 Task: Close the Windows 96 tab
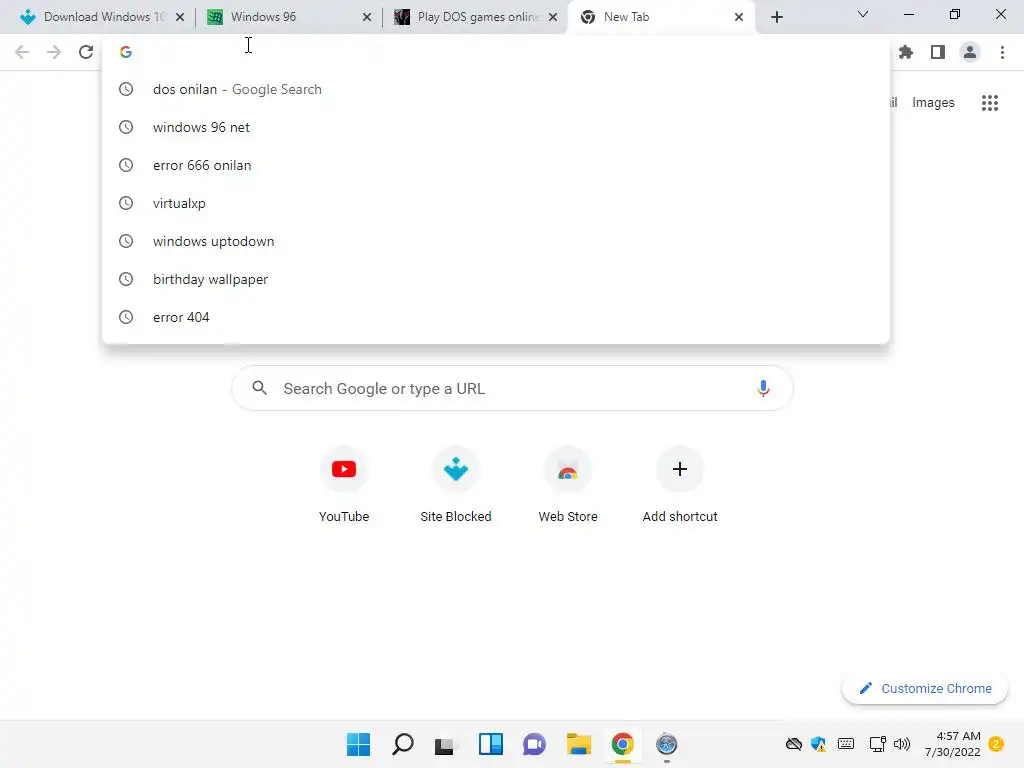367,17
